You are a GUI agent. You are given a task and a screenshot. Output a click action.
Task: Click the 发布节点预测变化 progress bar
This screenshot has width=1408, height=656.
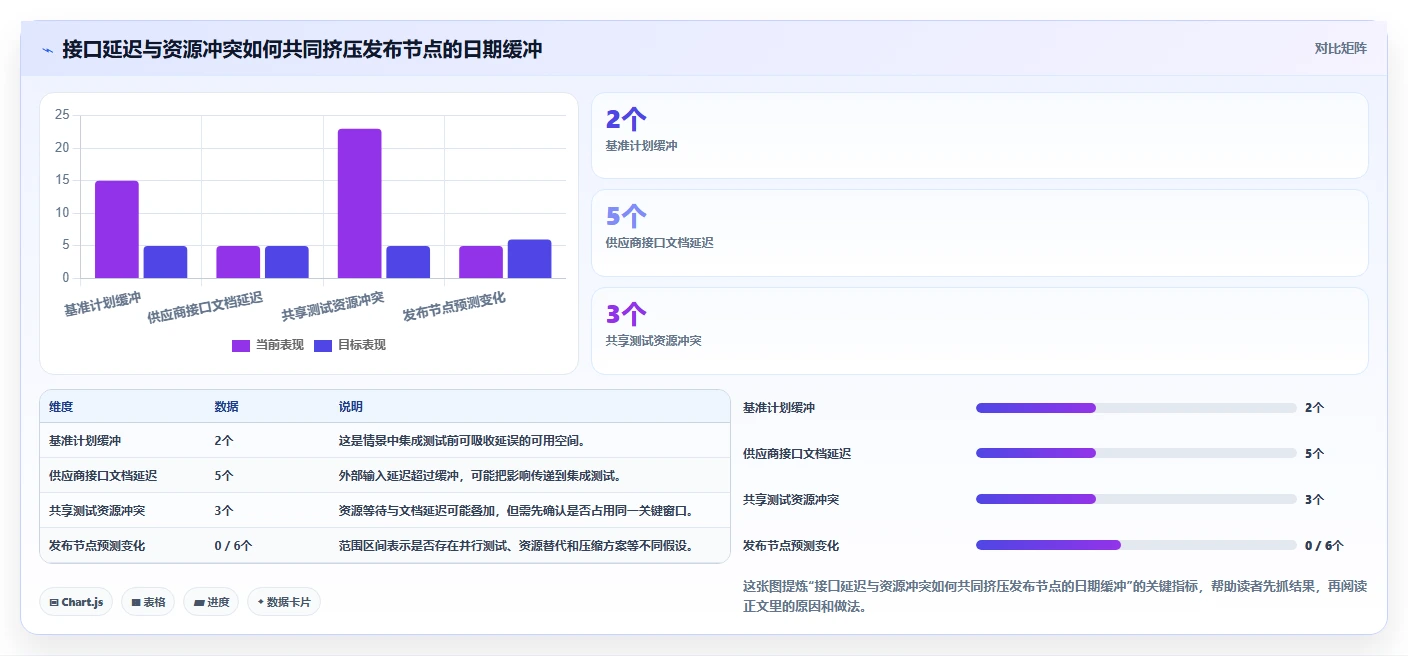tap(1136, 545)
